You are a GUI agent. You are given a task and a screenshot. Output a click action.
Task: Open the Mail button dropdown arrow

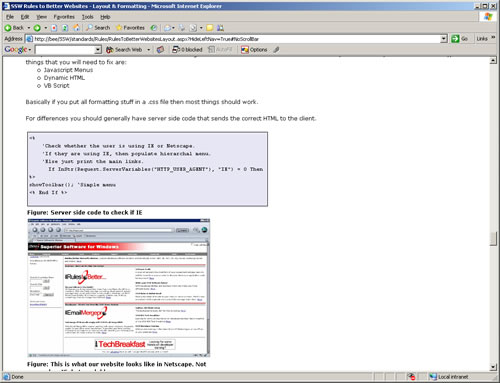[x=173, y=28]
